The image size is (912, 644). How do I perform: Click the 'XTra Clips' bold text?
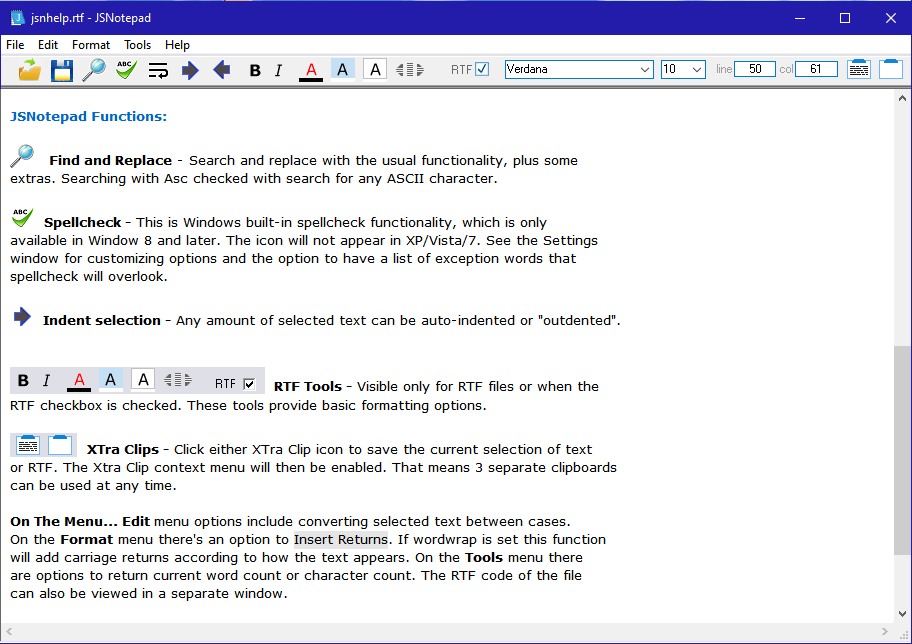coord(123,450)
